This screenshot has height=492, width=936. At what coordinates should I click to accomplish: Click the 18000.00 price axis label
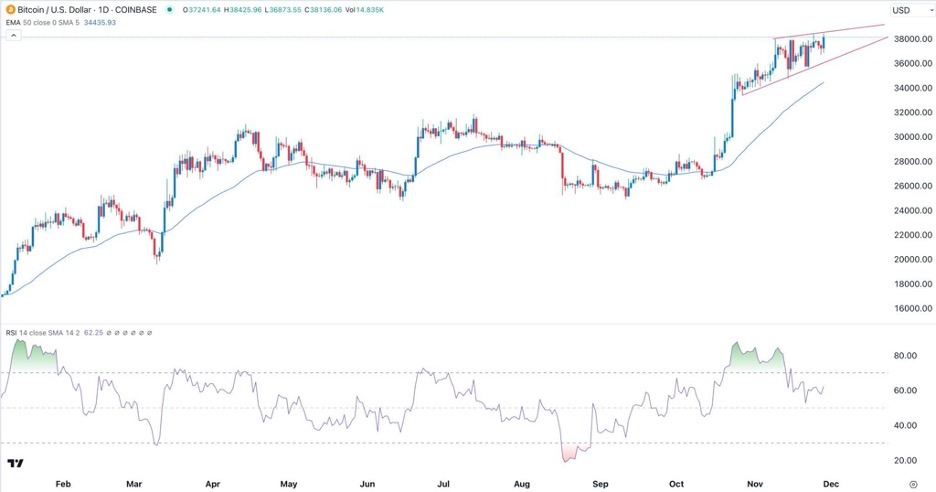click(913, 284)
